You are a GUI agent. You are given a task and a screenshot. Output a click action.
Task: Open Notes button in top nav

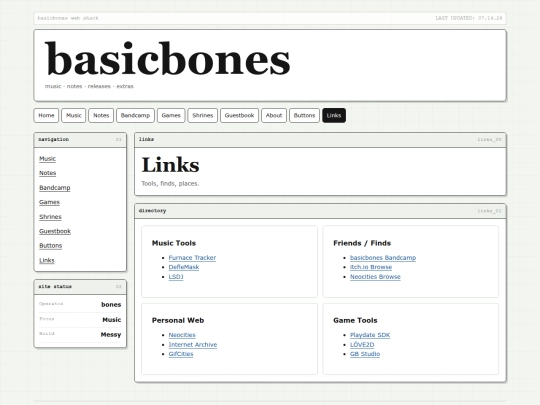tap(101, 115)
